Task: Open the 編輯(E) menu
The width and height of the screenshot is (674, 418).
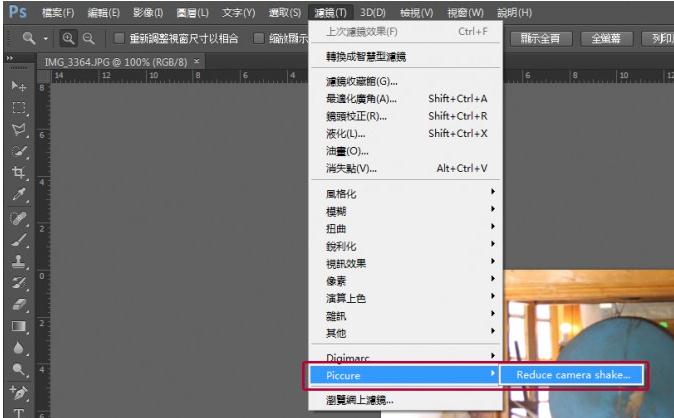Action: click(104, 13)
